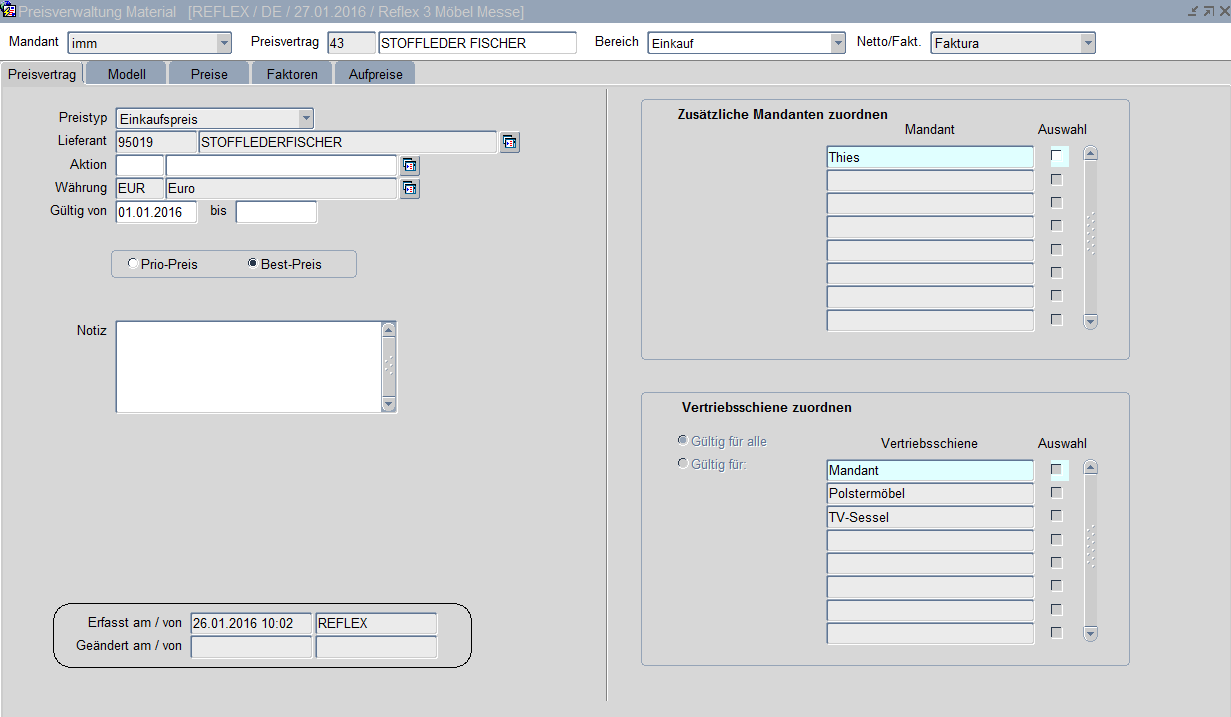Image resolution: width=1231 pixels, height=717 pixels.
Task: Click into the Gültig bis date field
Action: click(x=276, y=212)
